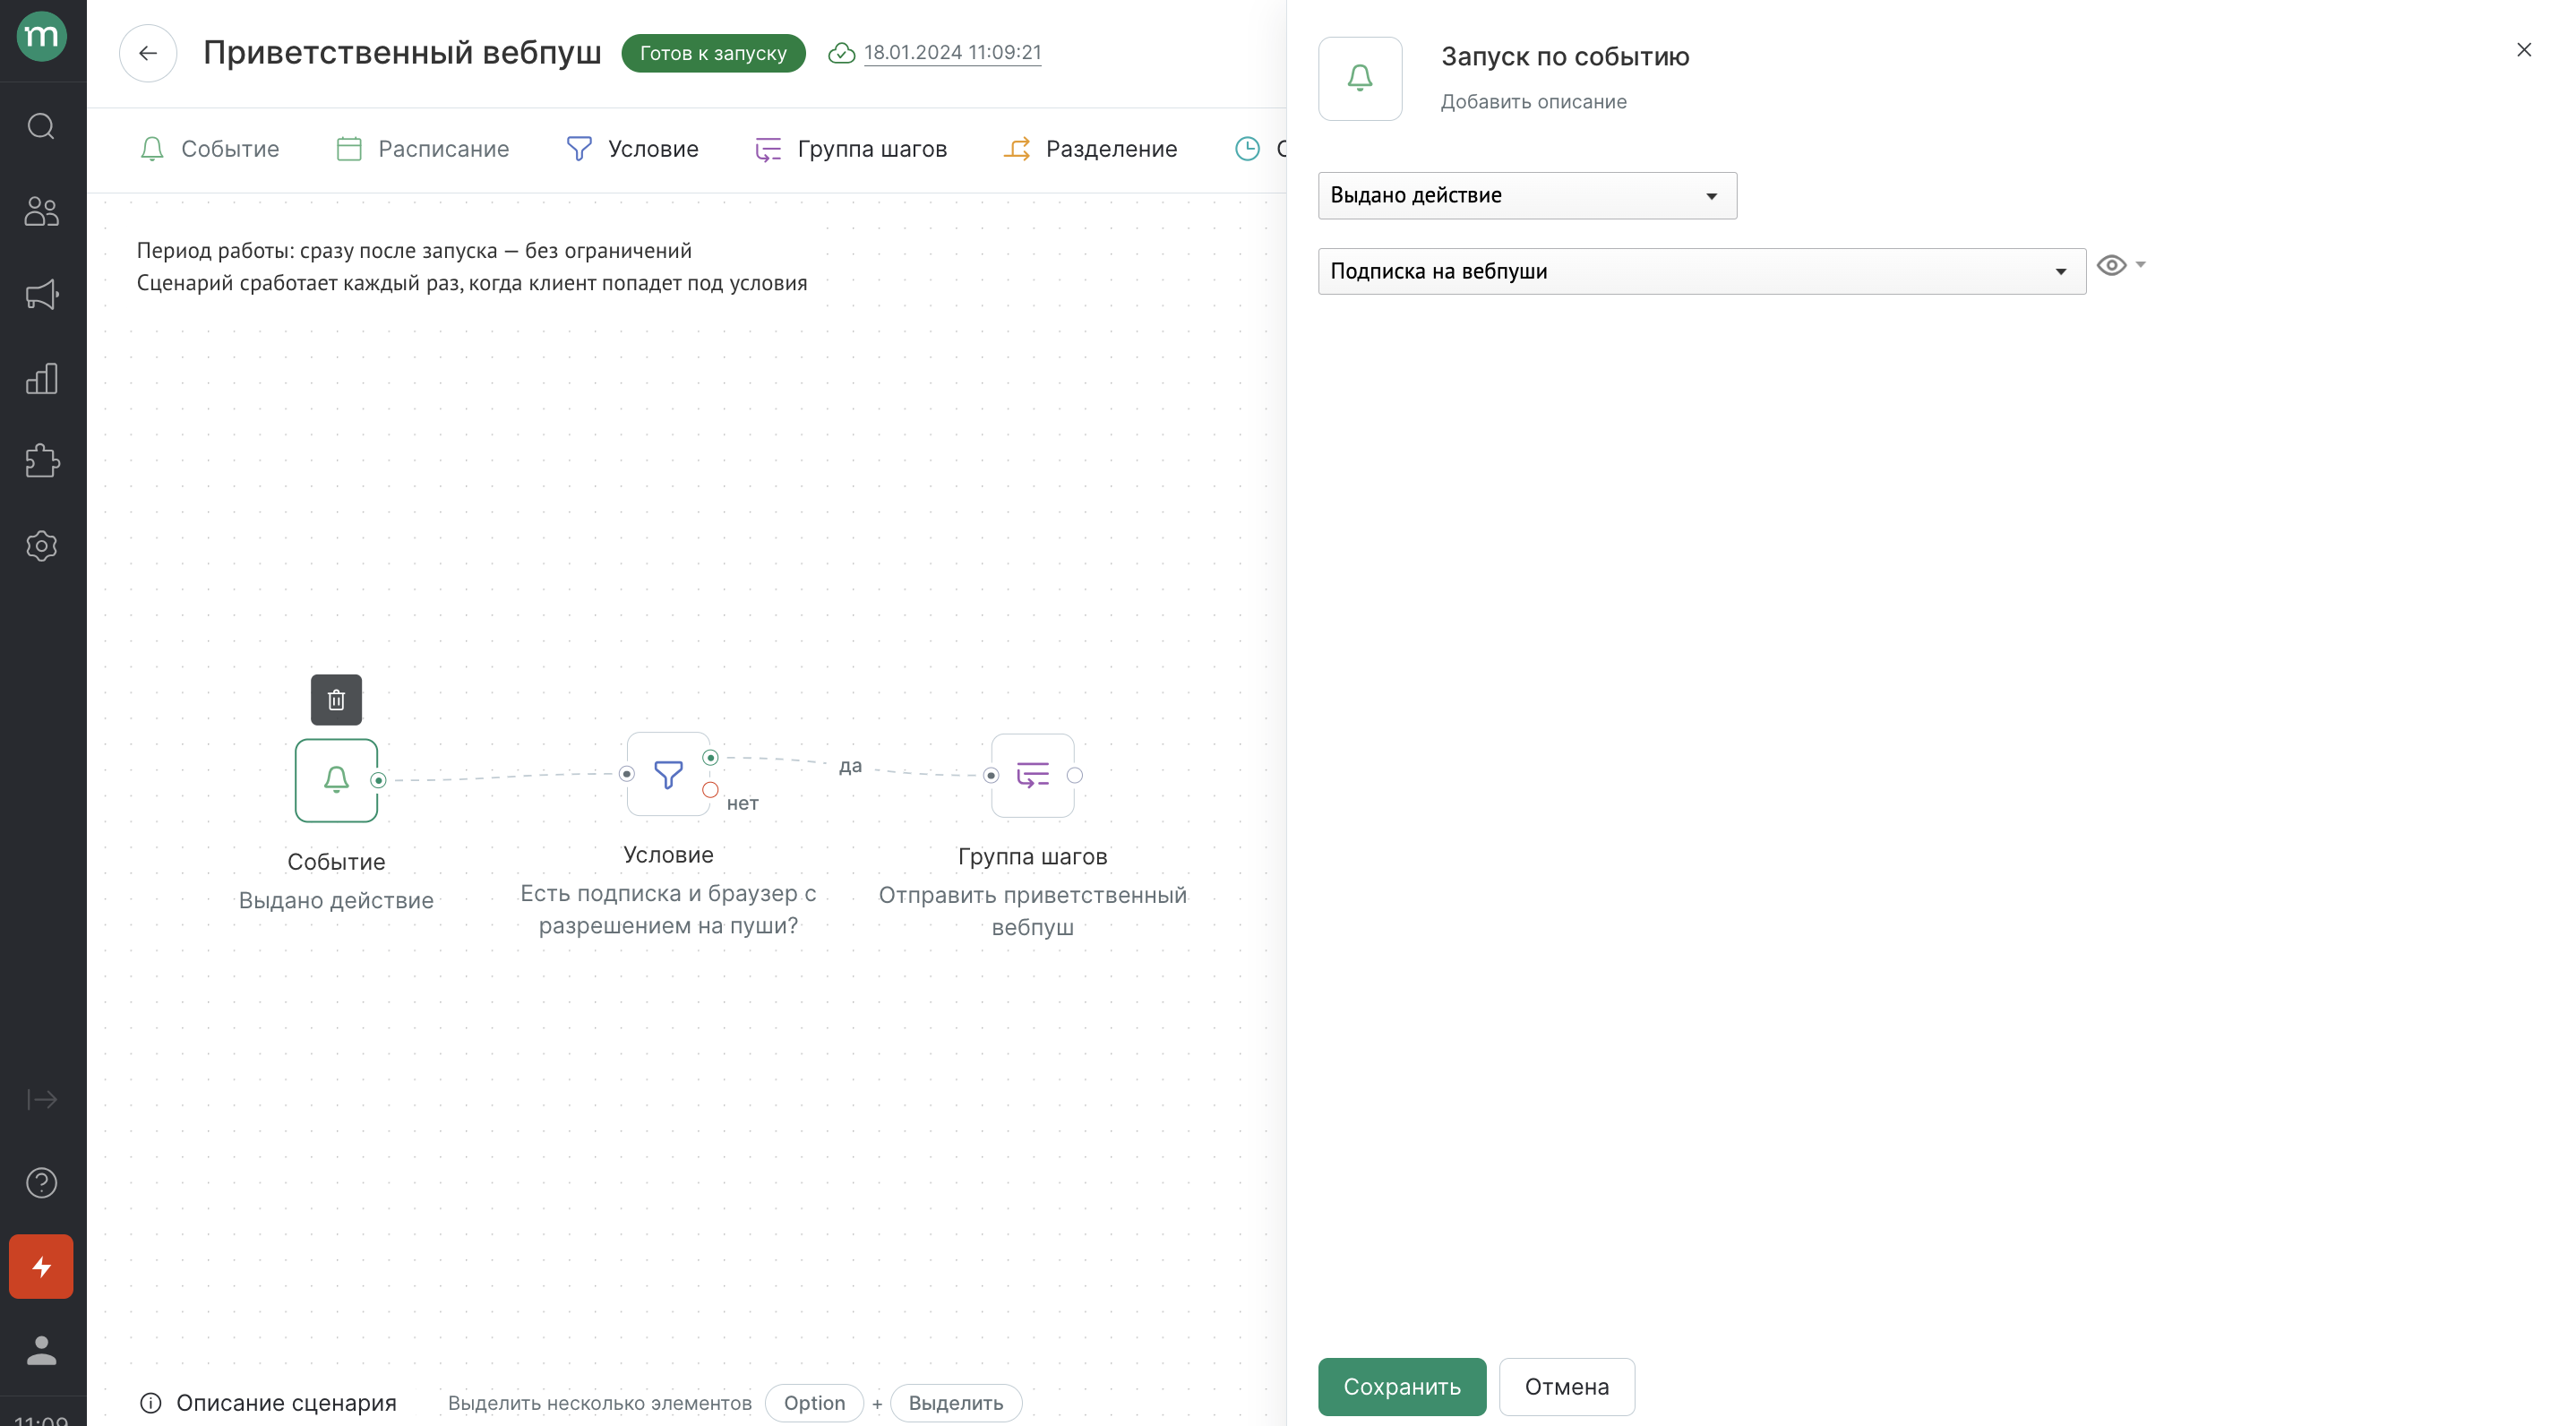Switch to the 'Условие' tab
This screenshot has width=2576, height=1426.
click(x=651, y=150)
